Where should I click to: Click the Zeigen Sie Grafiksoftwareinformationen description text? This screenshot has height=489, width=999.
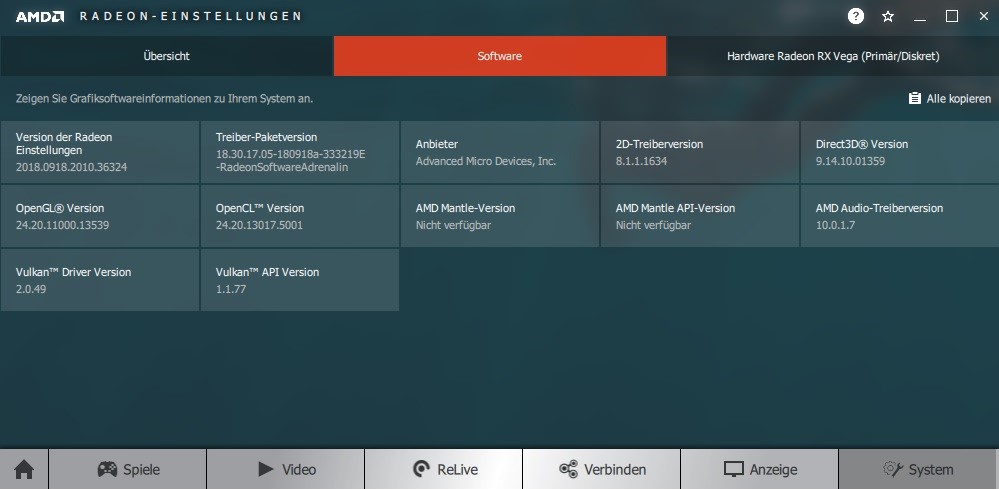click(x=164, y=99)
